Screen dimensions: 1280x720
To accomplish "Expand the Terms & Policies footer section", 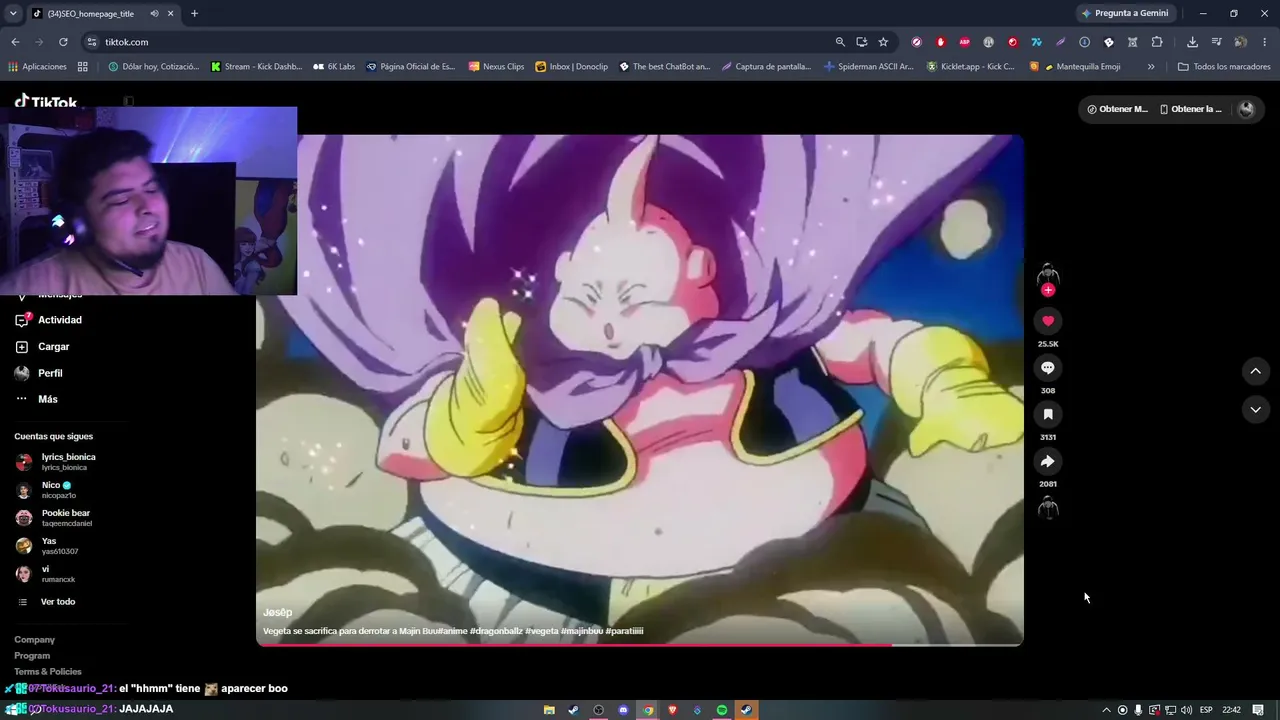I will point(48,672).
